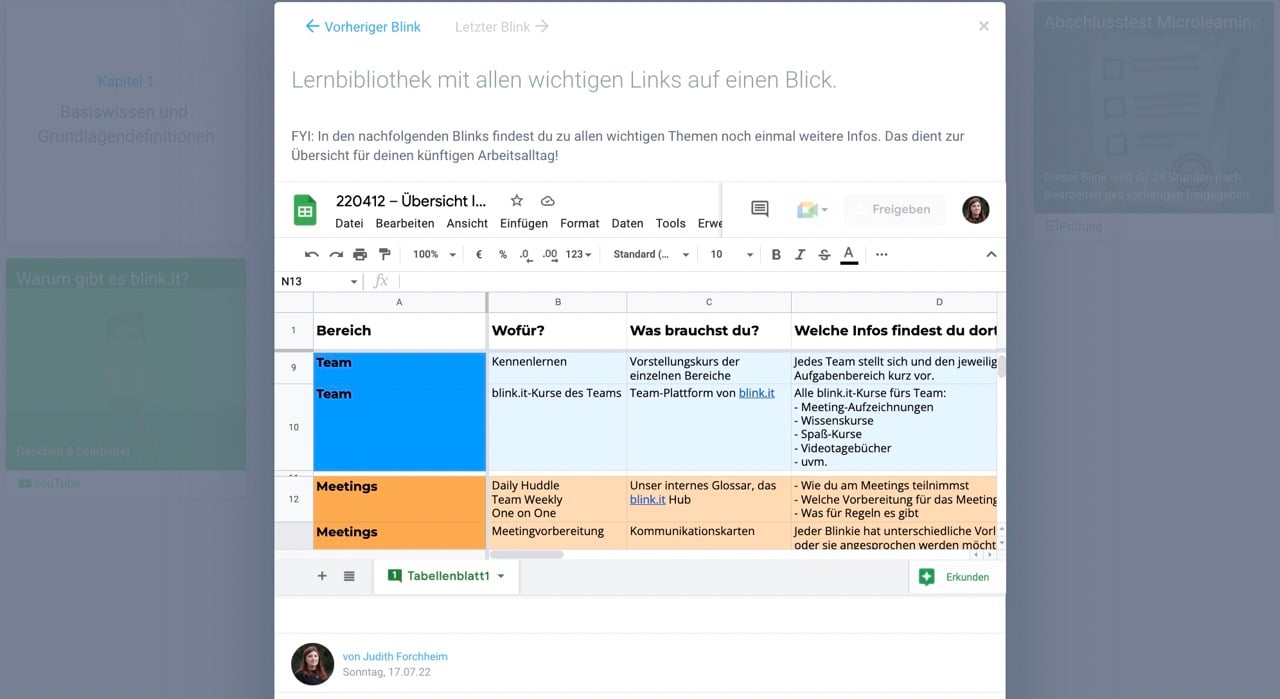Viewport: 1280px width, 699px height.
Task: Select row 12 header
Action: coord(294,499)
